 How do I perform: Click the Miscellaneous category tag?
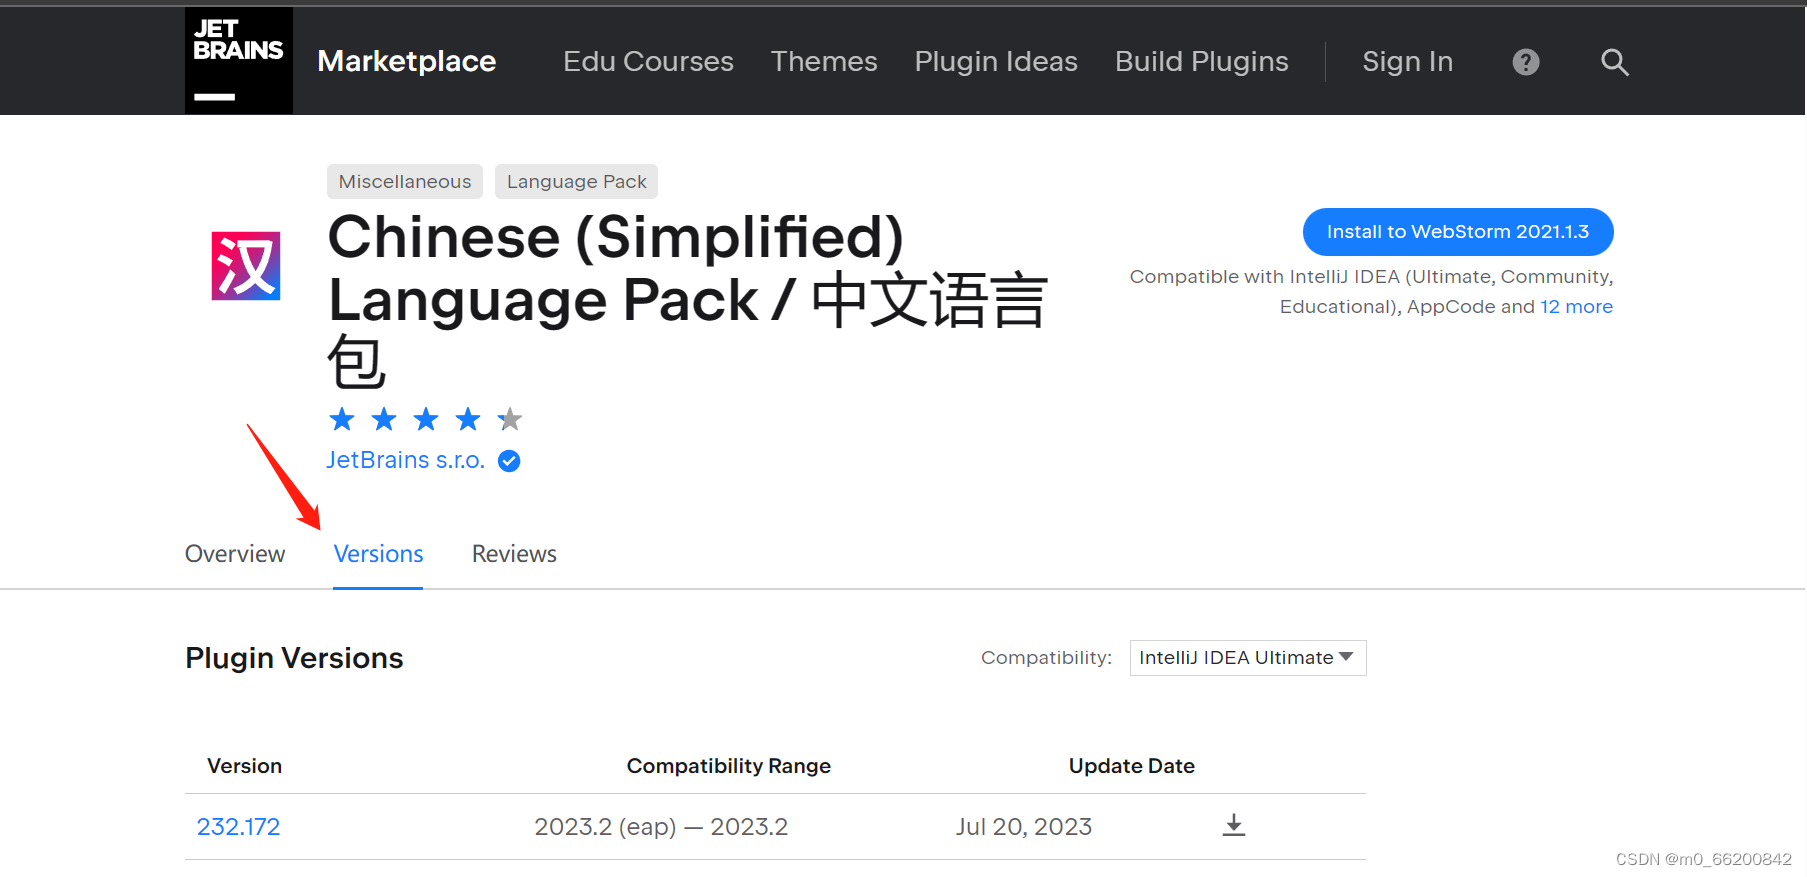[x=405, y=182]
